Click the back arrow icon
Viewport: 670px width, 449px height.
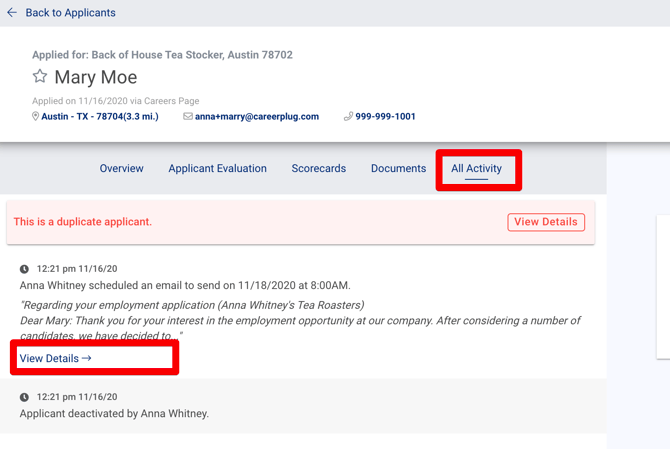12,13
